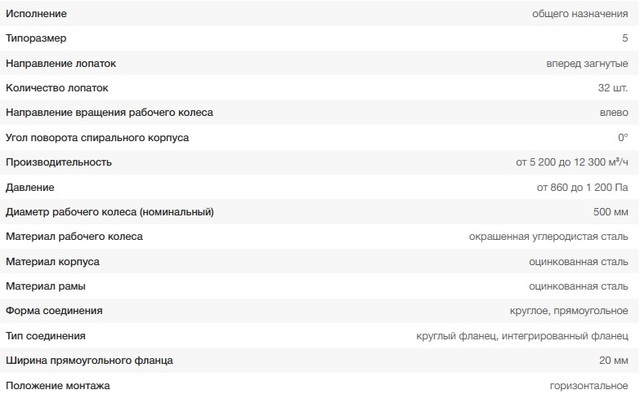
Task: Click the 'Материал корпуса' label
Action: [52, 261]
